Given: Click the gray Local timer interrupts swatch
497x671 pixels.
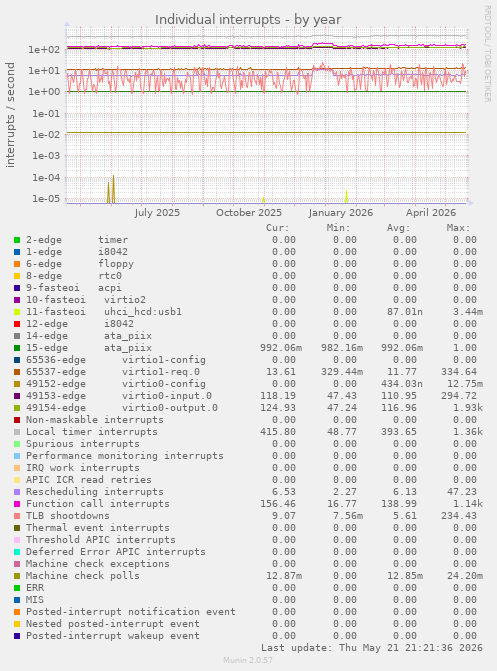Looking at the screenshot, I should [x=17, y=432].
